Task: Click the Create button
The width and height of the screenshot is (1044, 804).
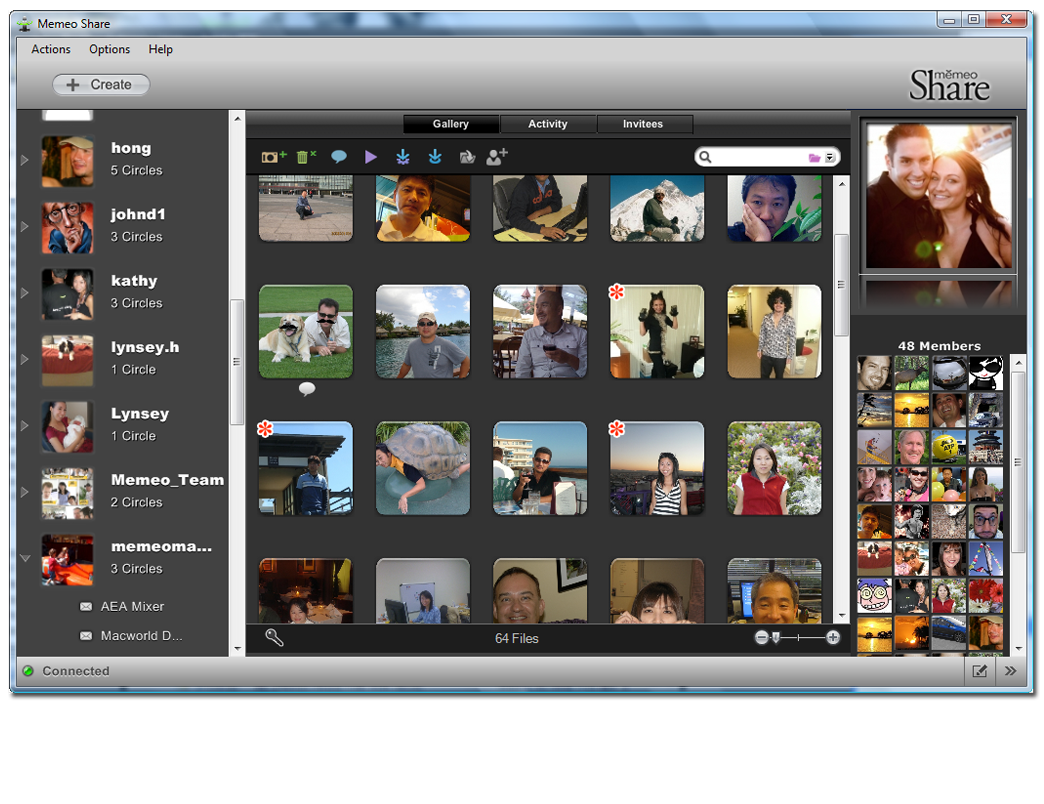Action: coord(101,85)
